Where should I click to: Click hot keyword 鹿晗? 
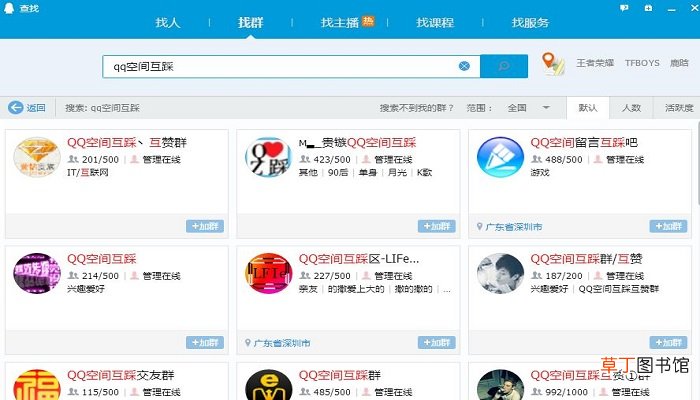[679, 63]
